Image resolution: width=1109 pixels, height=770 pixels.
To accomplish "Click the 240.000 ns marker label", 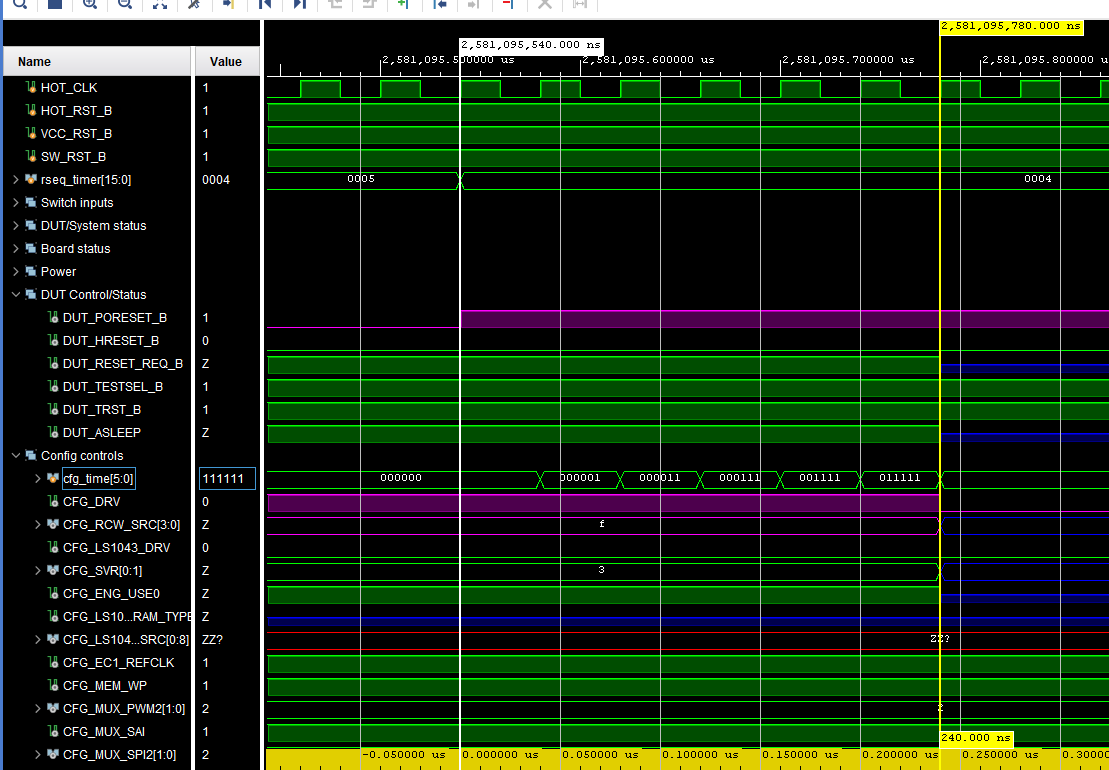I will pyautogui.click(x=977, y=737).
